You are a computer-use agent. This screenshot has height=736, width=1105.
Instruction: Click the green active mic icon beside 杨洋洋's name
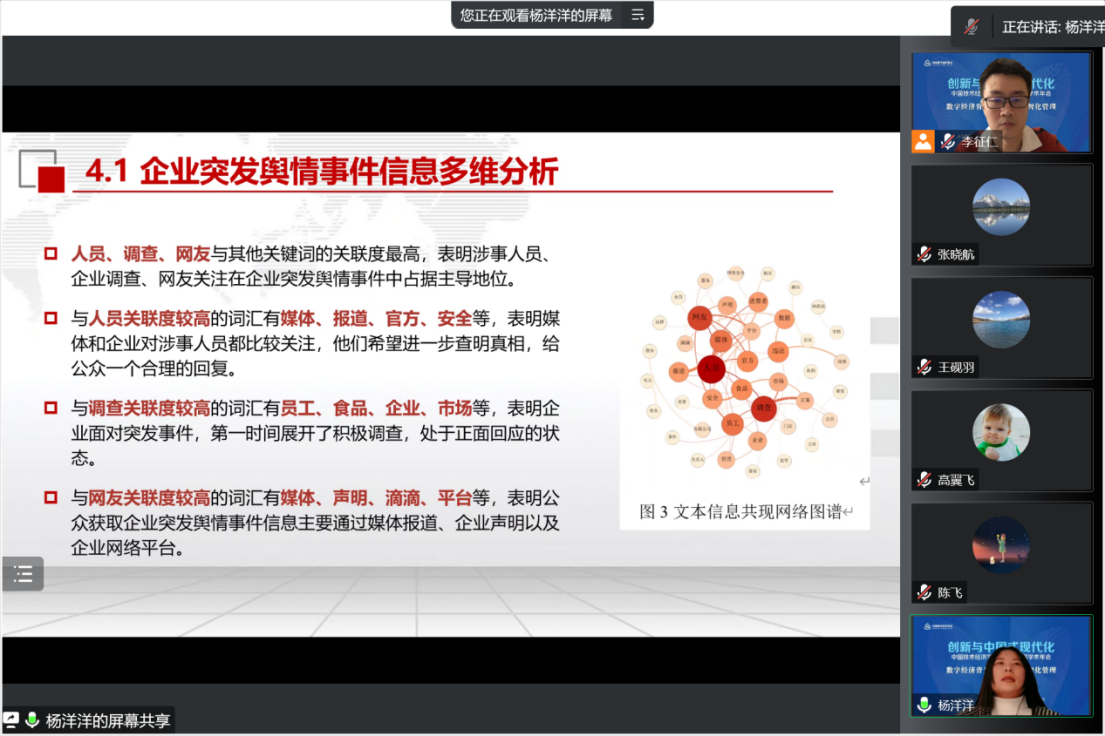[925, 705]
